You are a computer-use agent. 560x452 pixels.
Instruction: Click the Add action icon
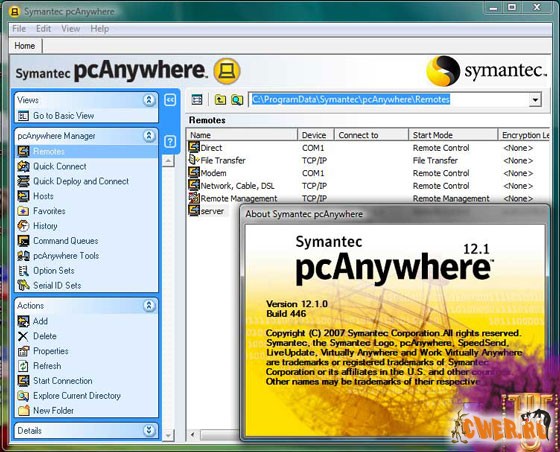coord(23,321)
